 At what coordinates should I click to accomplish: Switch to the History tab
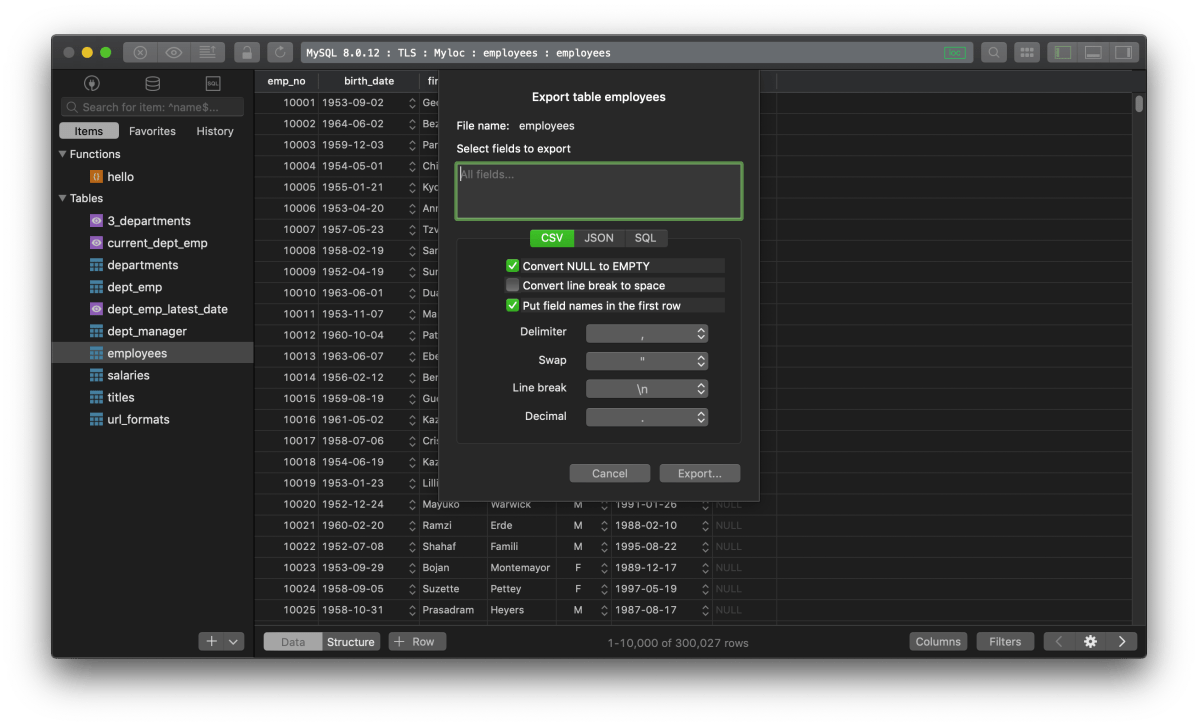click(215, 131)
